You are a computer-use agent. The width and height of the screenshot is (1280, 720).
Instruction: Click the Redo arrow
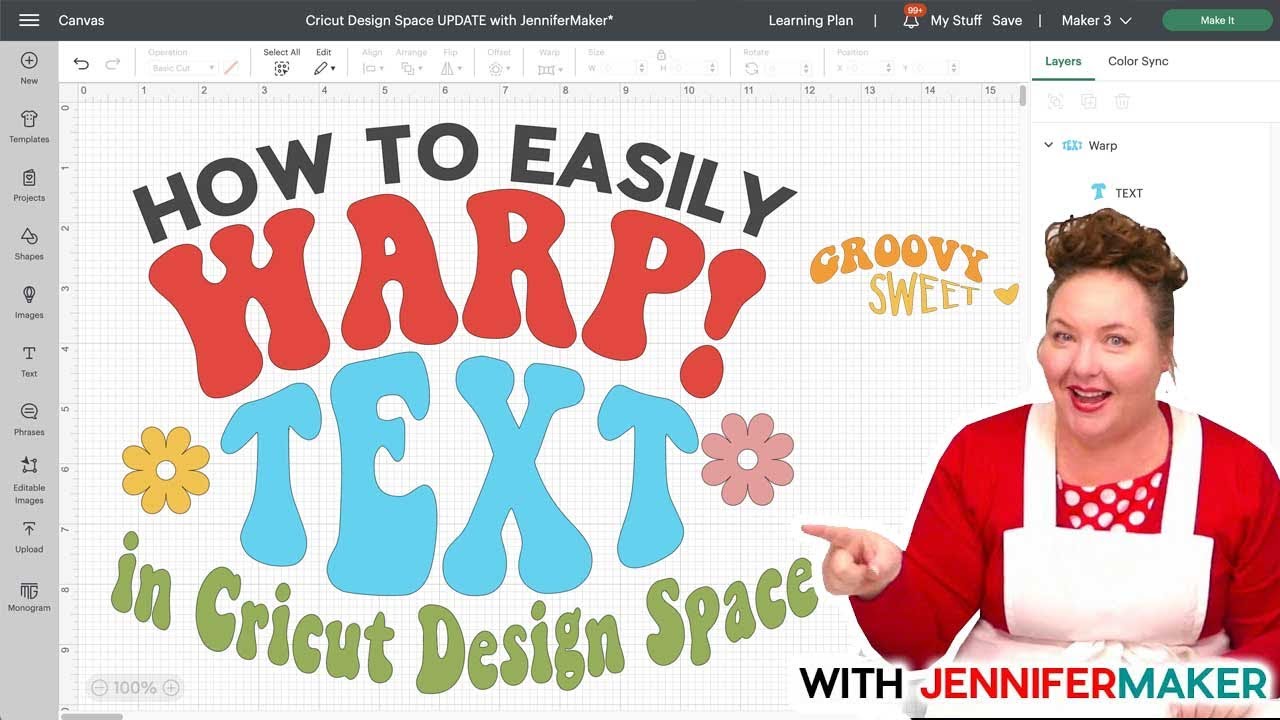(x=113, y=64)
